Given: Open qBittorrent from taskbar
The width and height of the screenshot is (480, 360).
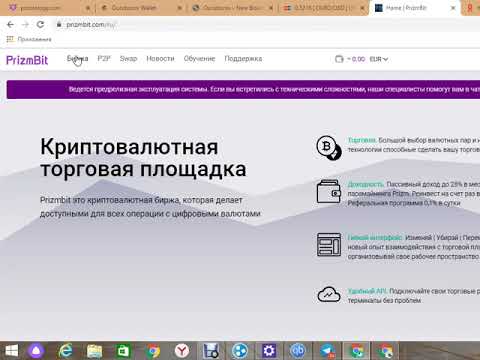Looking at the screenshot, I should [x=298, y=351].
